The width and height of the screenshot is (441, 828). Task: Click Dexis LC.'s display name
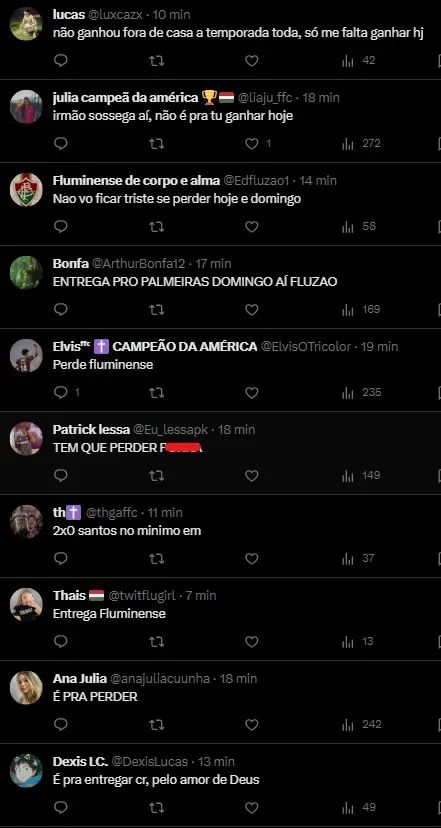(80, 761)
